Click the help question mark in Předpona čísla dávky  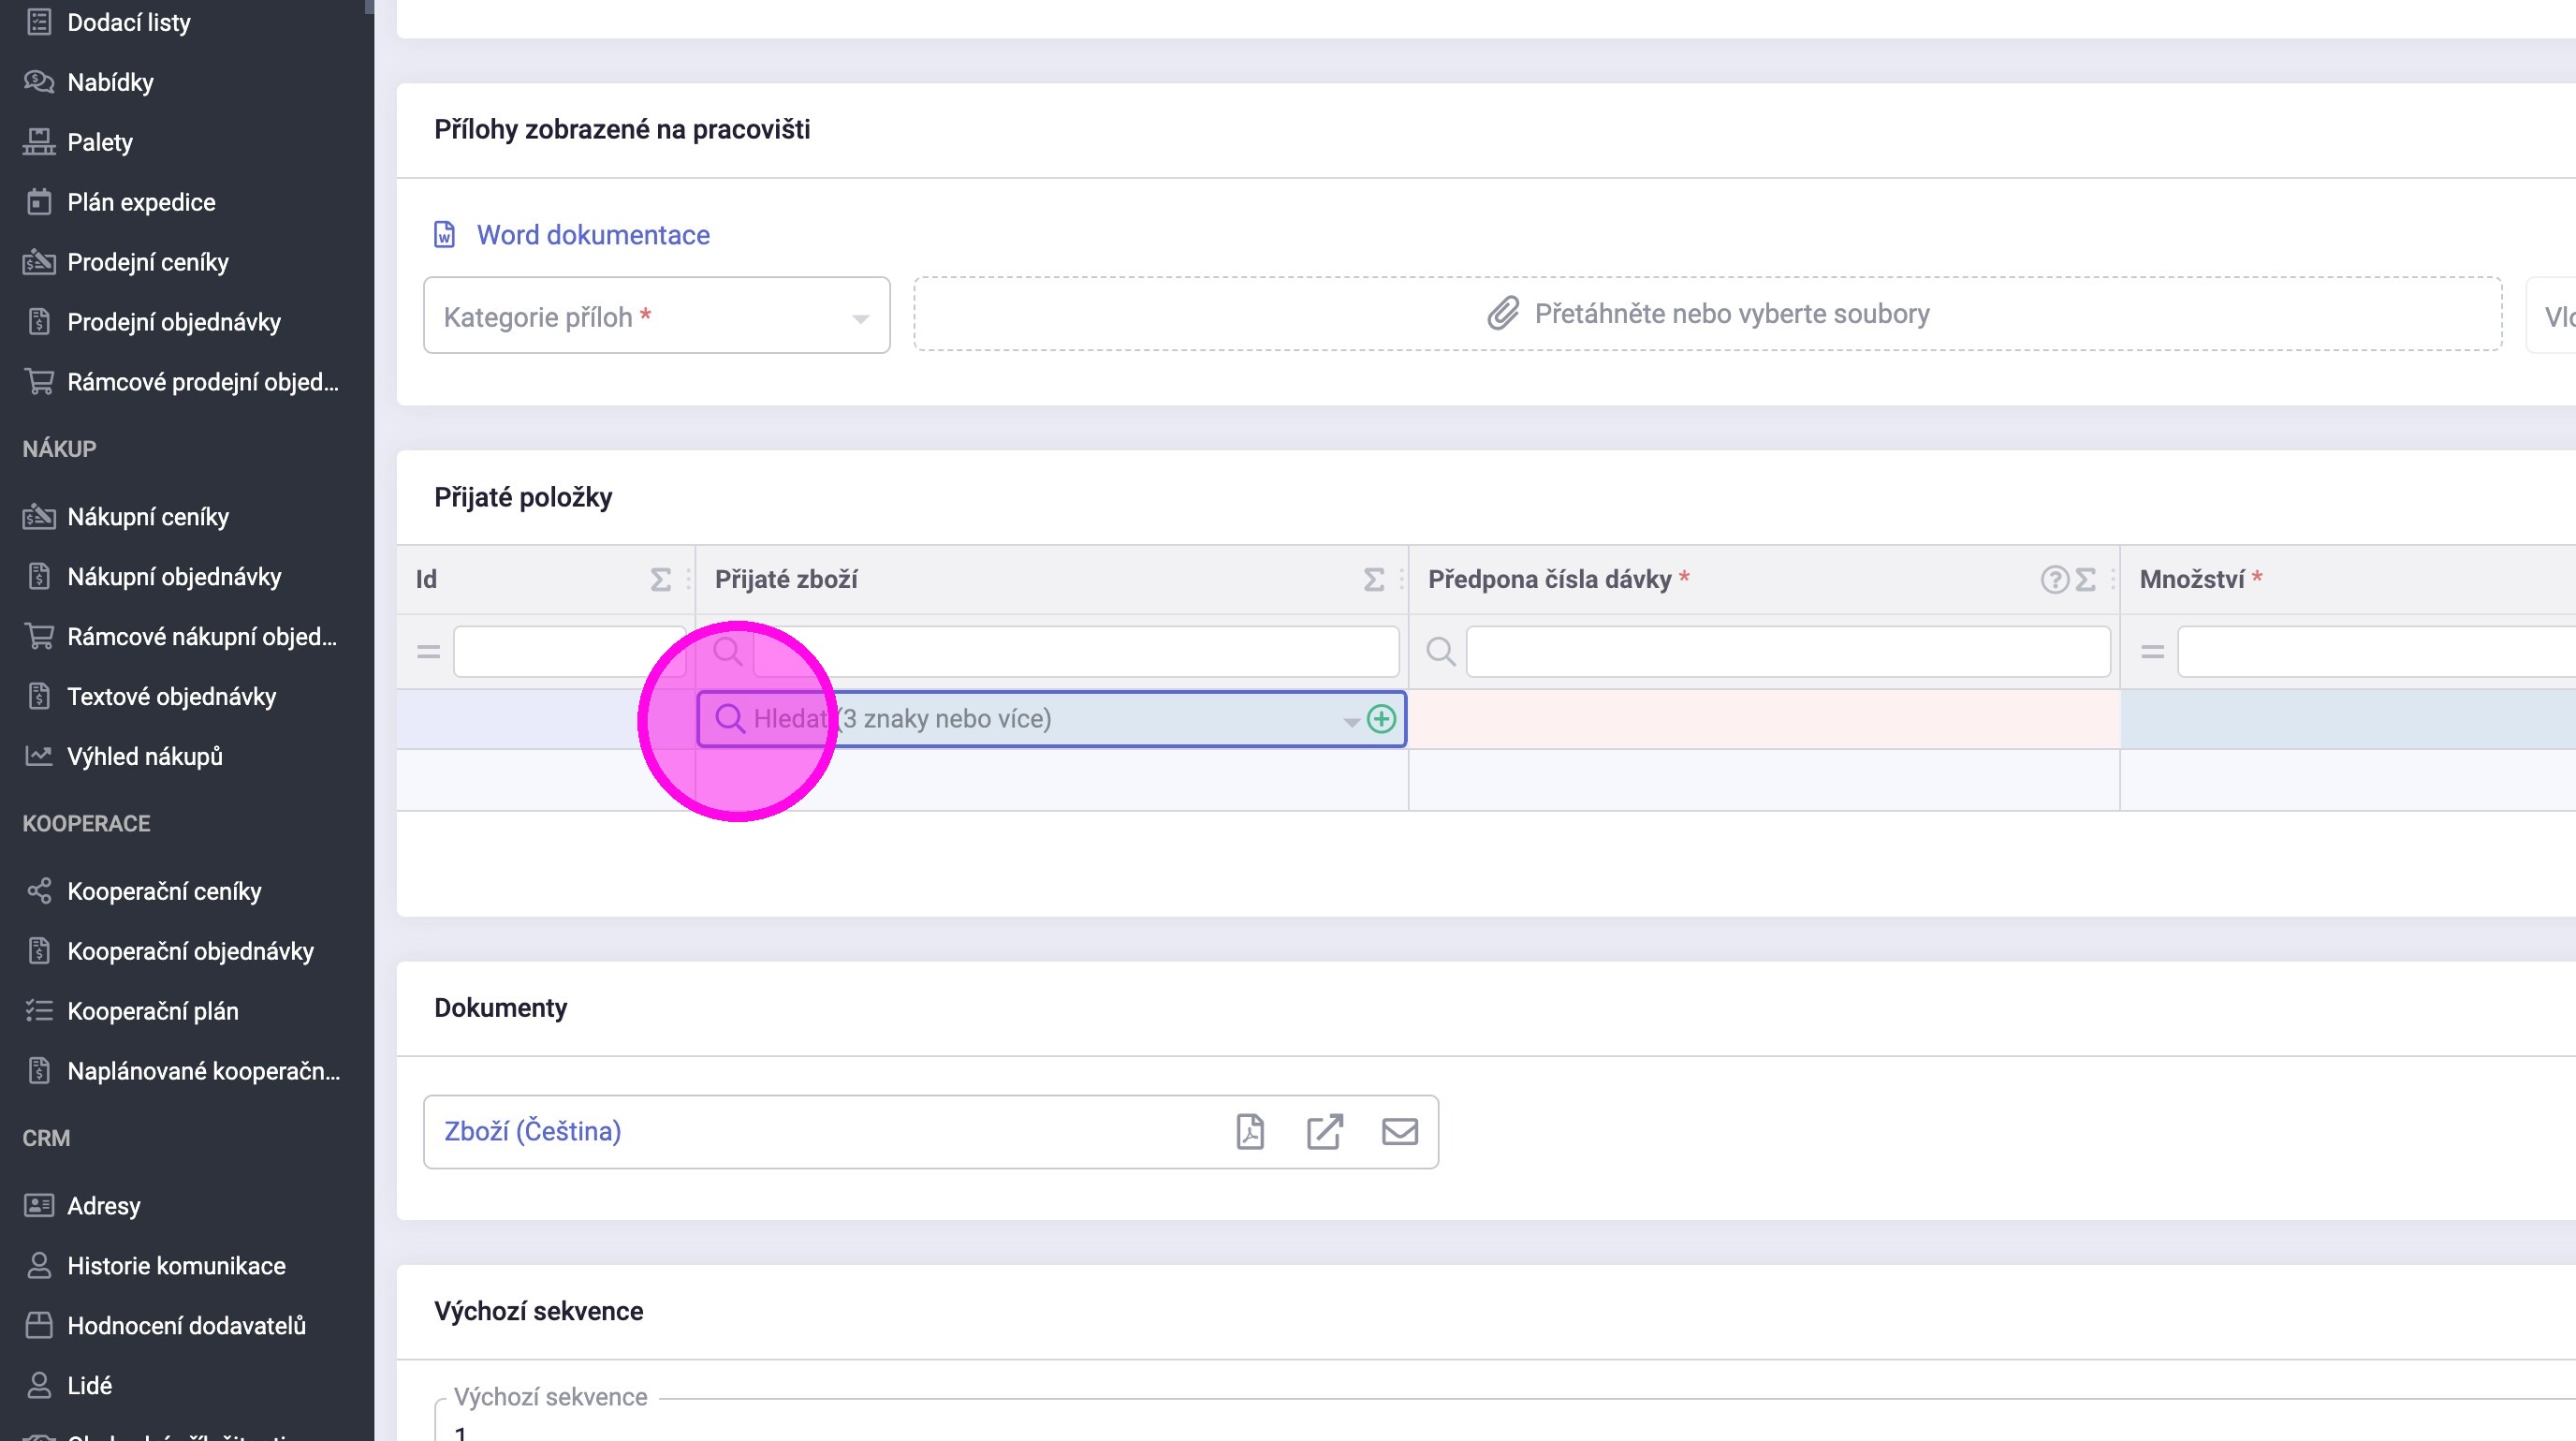2053,580
